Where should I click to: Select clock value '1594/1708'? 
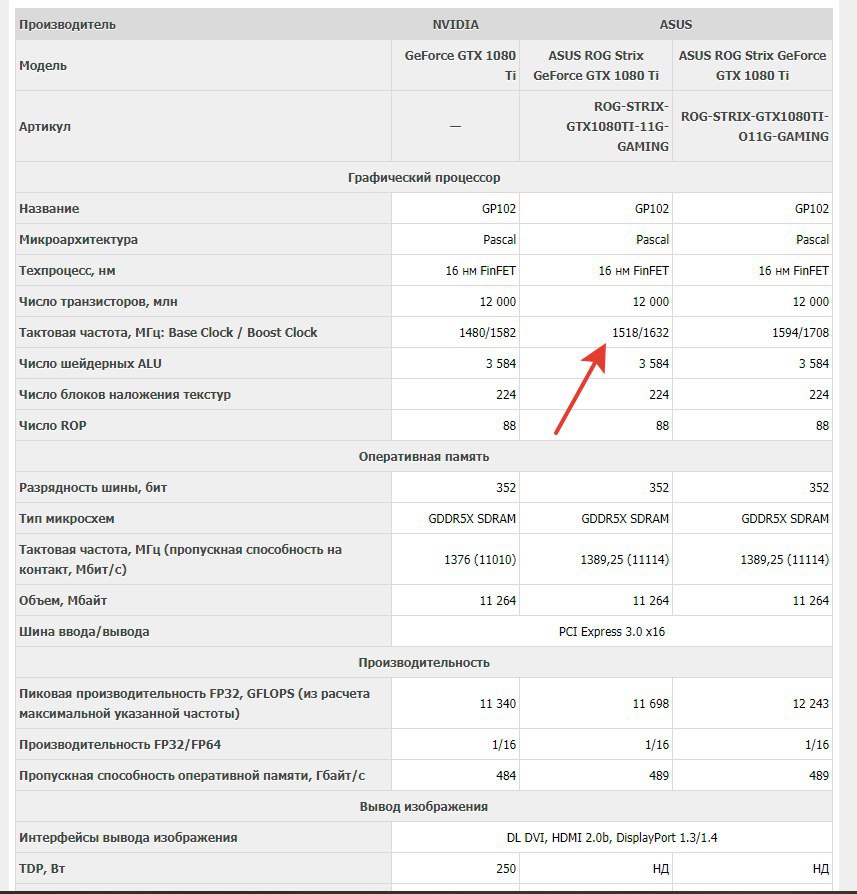(801, 332)
